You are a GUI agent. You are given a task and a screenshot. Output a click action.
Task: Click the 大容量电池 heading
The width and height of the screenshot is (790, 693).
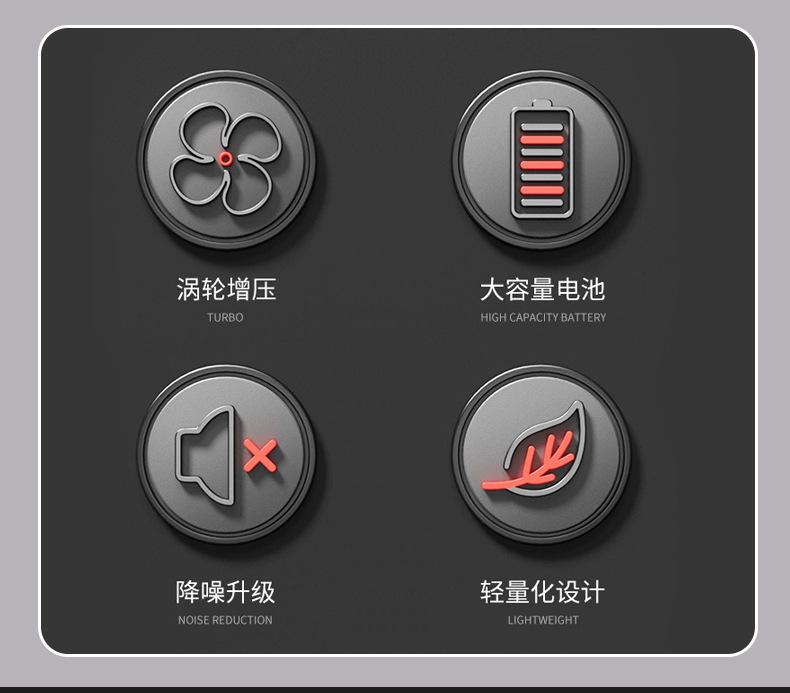point(542,289)
